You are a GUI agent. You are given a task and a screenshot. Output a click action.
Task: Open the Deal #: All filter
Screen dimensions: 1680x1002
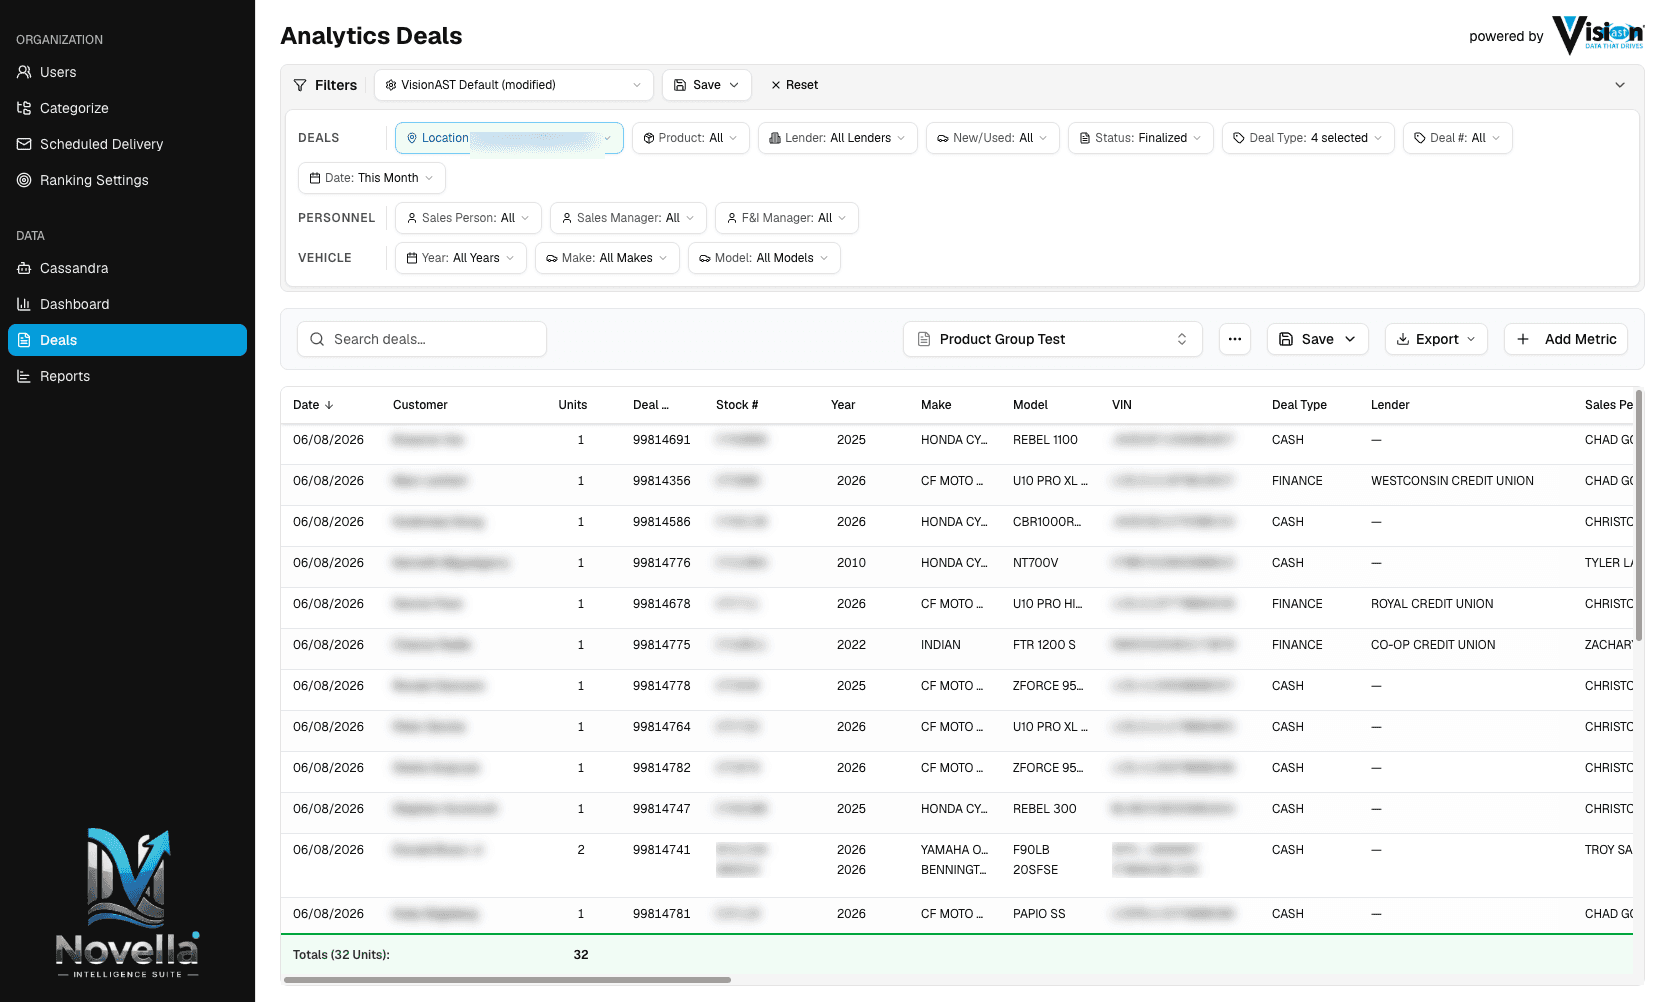pyautogui.click(x=1457, y=138)
